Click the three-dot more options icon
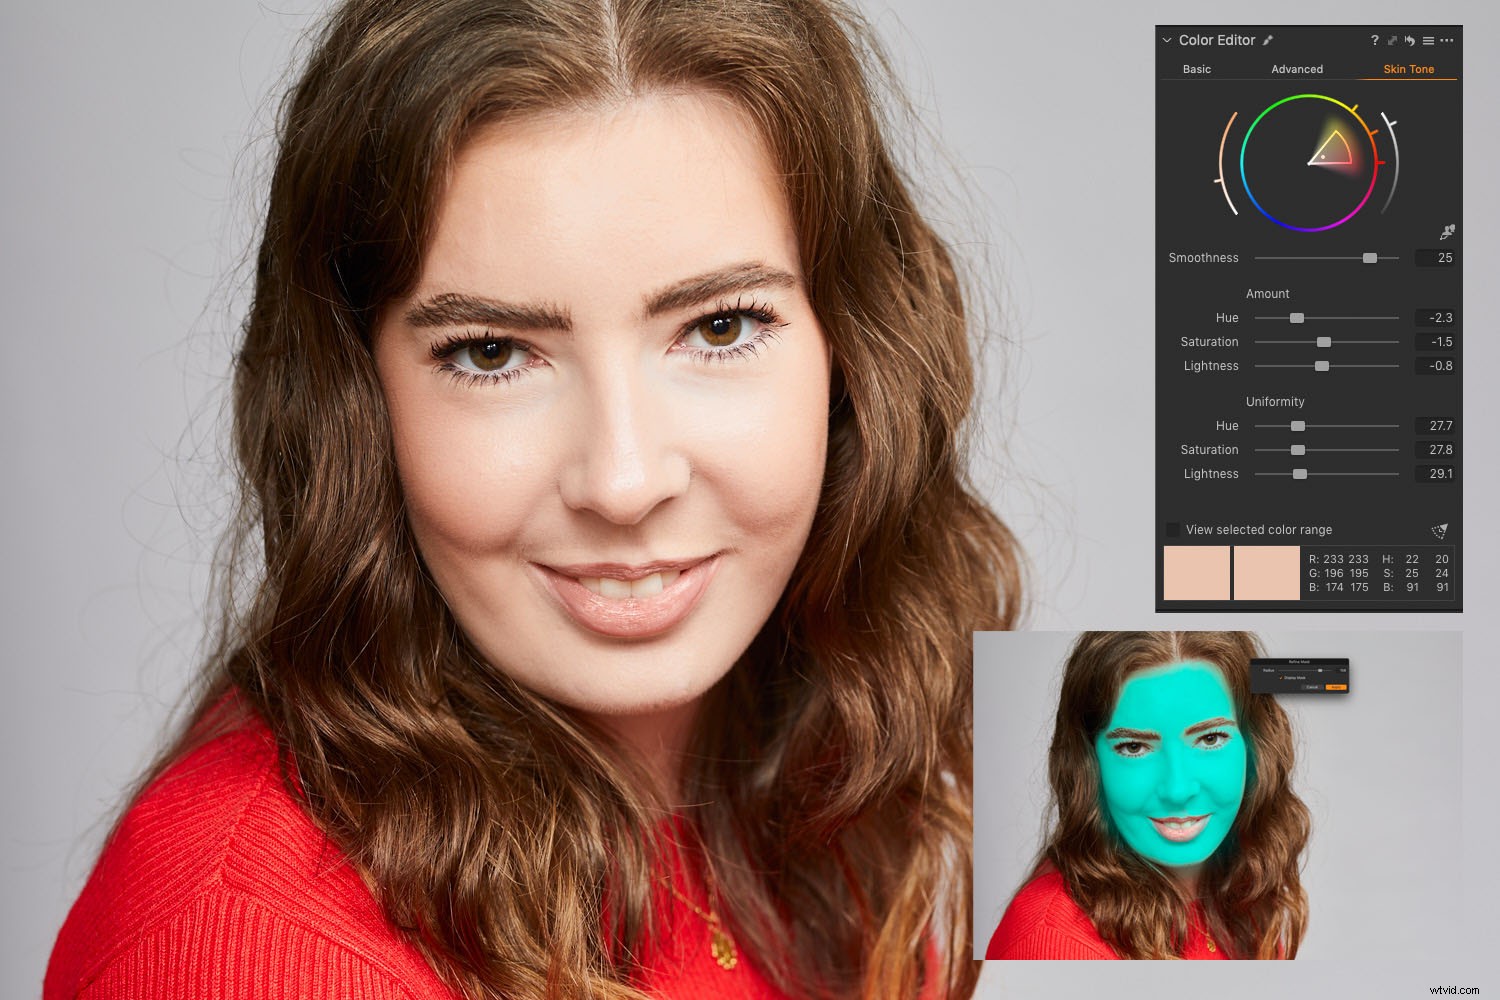Screen dimensions: 1500x1000 pyautogui.click(x=1447, y=41)
